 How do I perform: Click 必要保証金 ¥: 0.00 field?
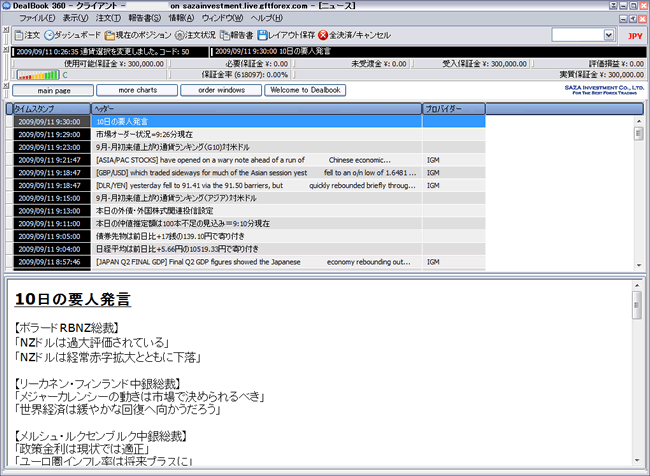[x=230, y=64]
